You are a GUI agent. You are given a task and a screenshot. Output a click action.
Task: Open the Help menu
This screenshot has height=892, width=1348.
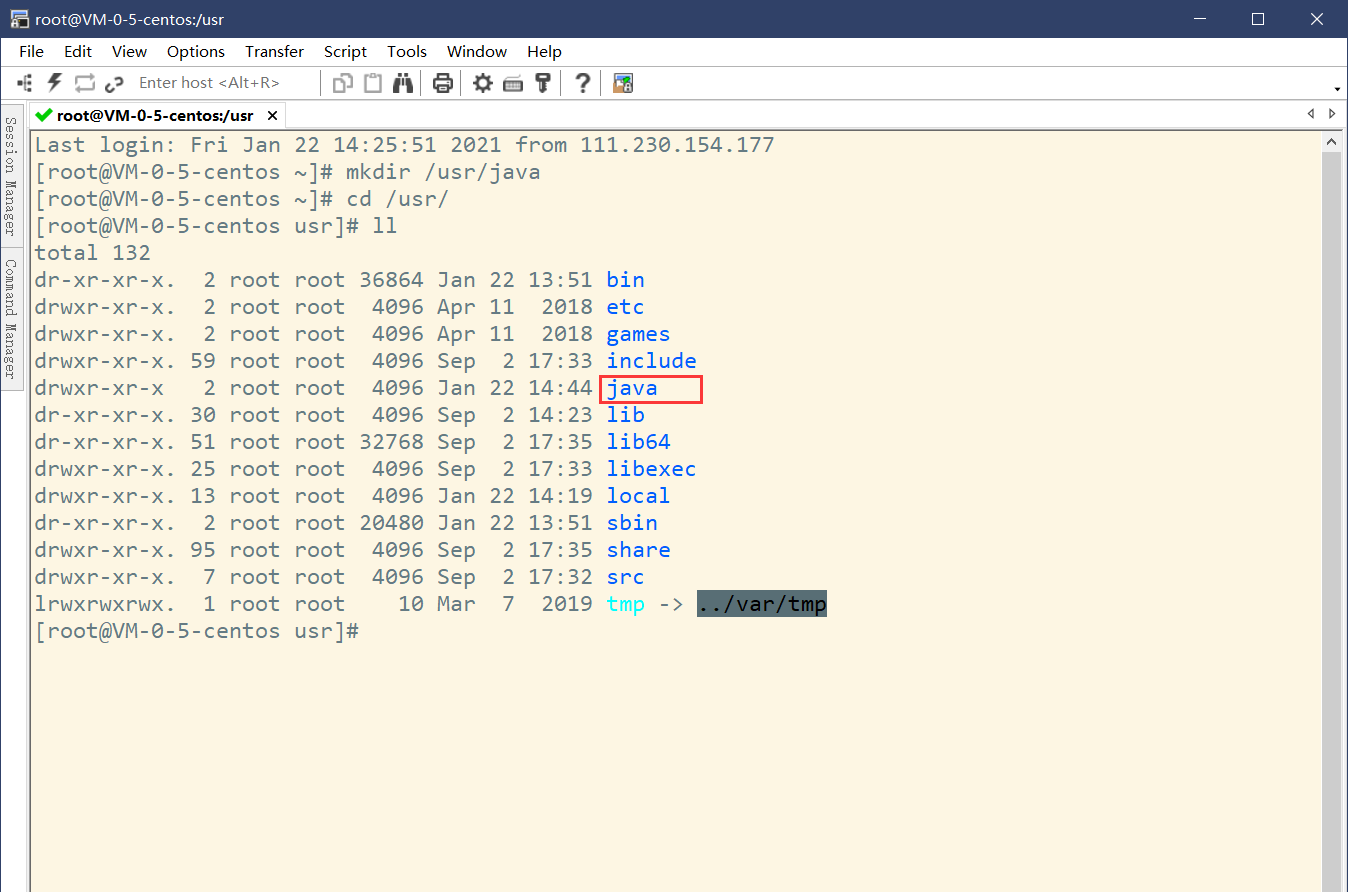pos(544,51)
